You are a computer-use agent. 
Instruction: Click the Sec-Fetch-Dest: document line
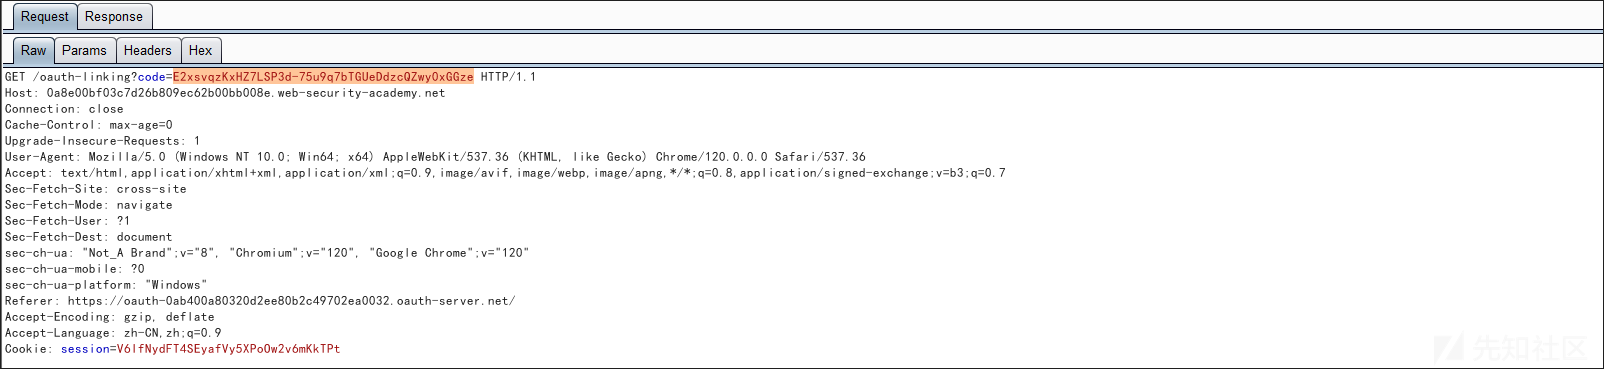coord(89,237)
